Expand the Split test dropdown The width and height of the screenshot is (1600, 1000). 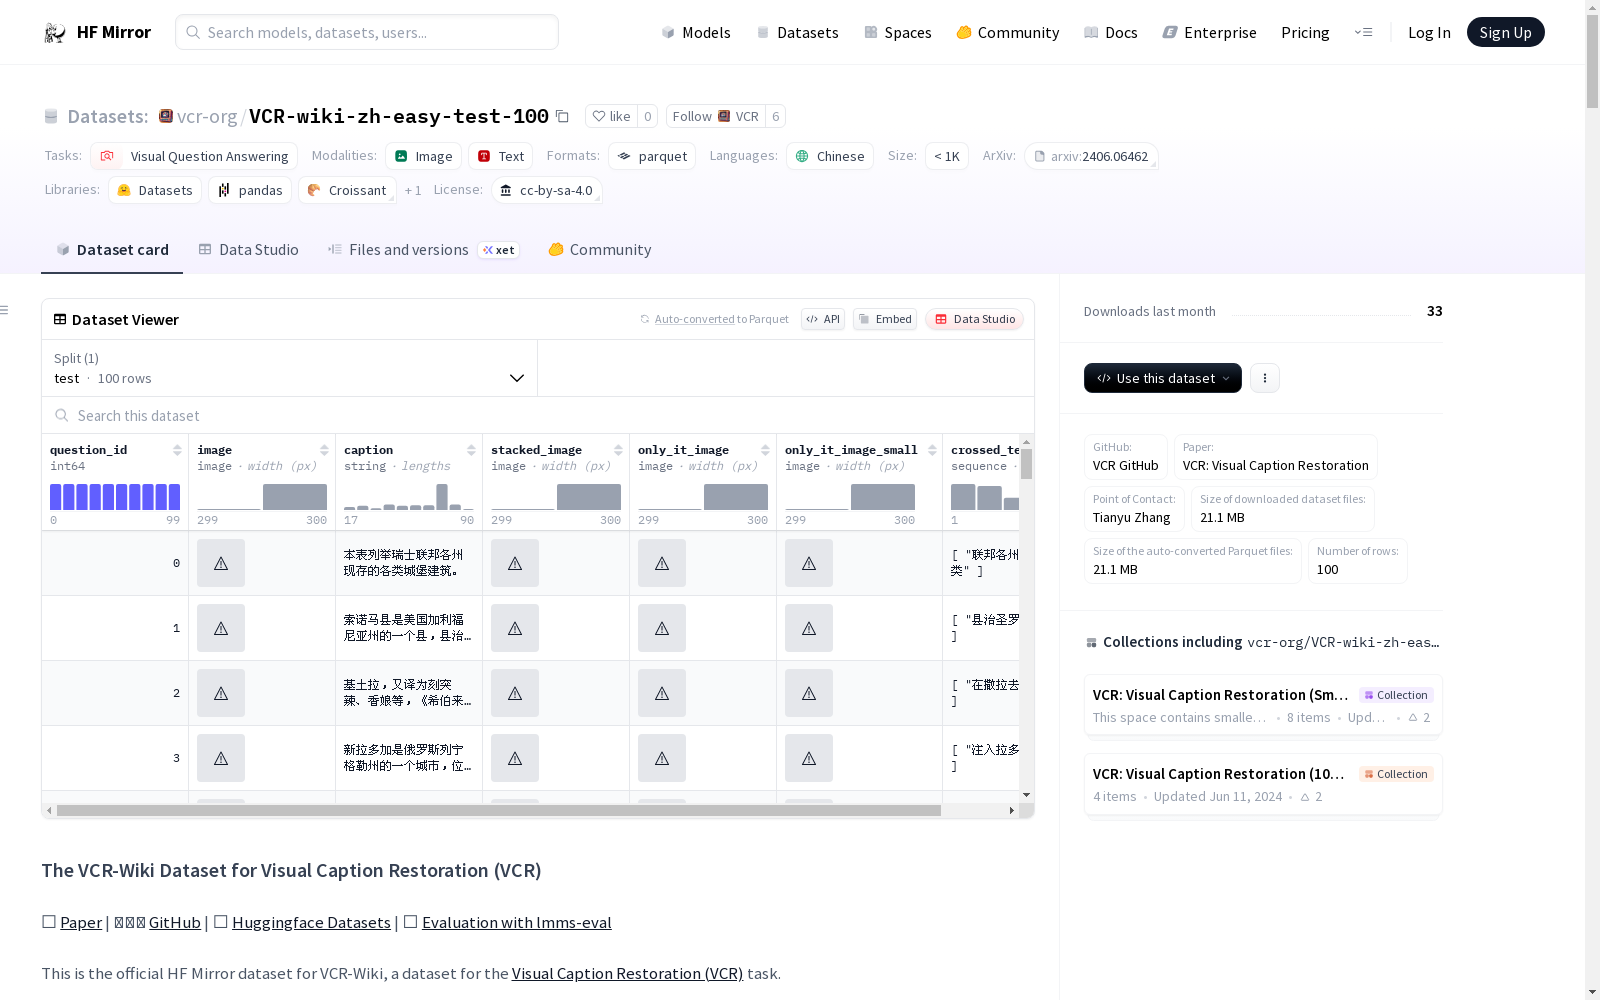click(289, 368)
